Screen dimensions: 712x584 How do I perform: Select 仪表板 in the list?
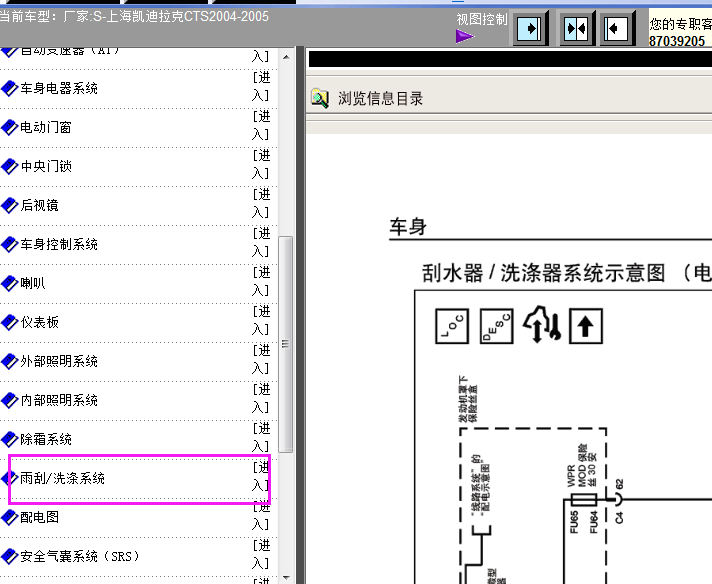pos(40,322)
